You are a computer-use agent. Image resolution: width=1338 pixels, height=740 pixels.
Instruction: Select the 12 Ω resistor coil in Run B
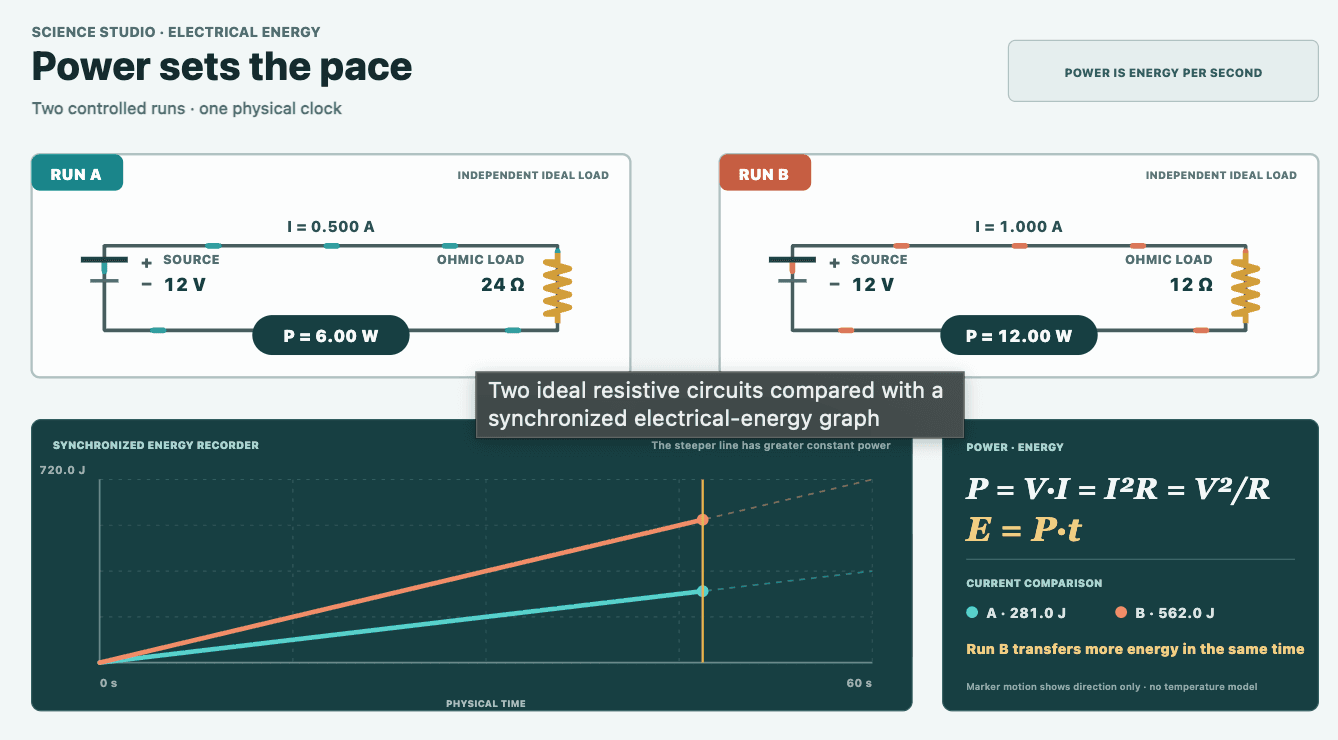(1245, 288)
